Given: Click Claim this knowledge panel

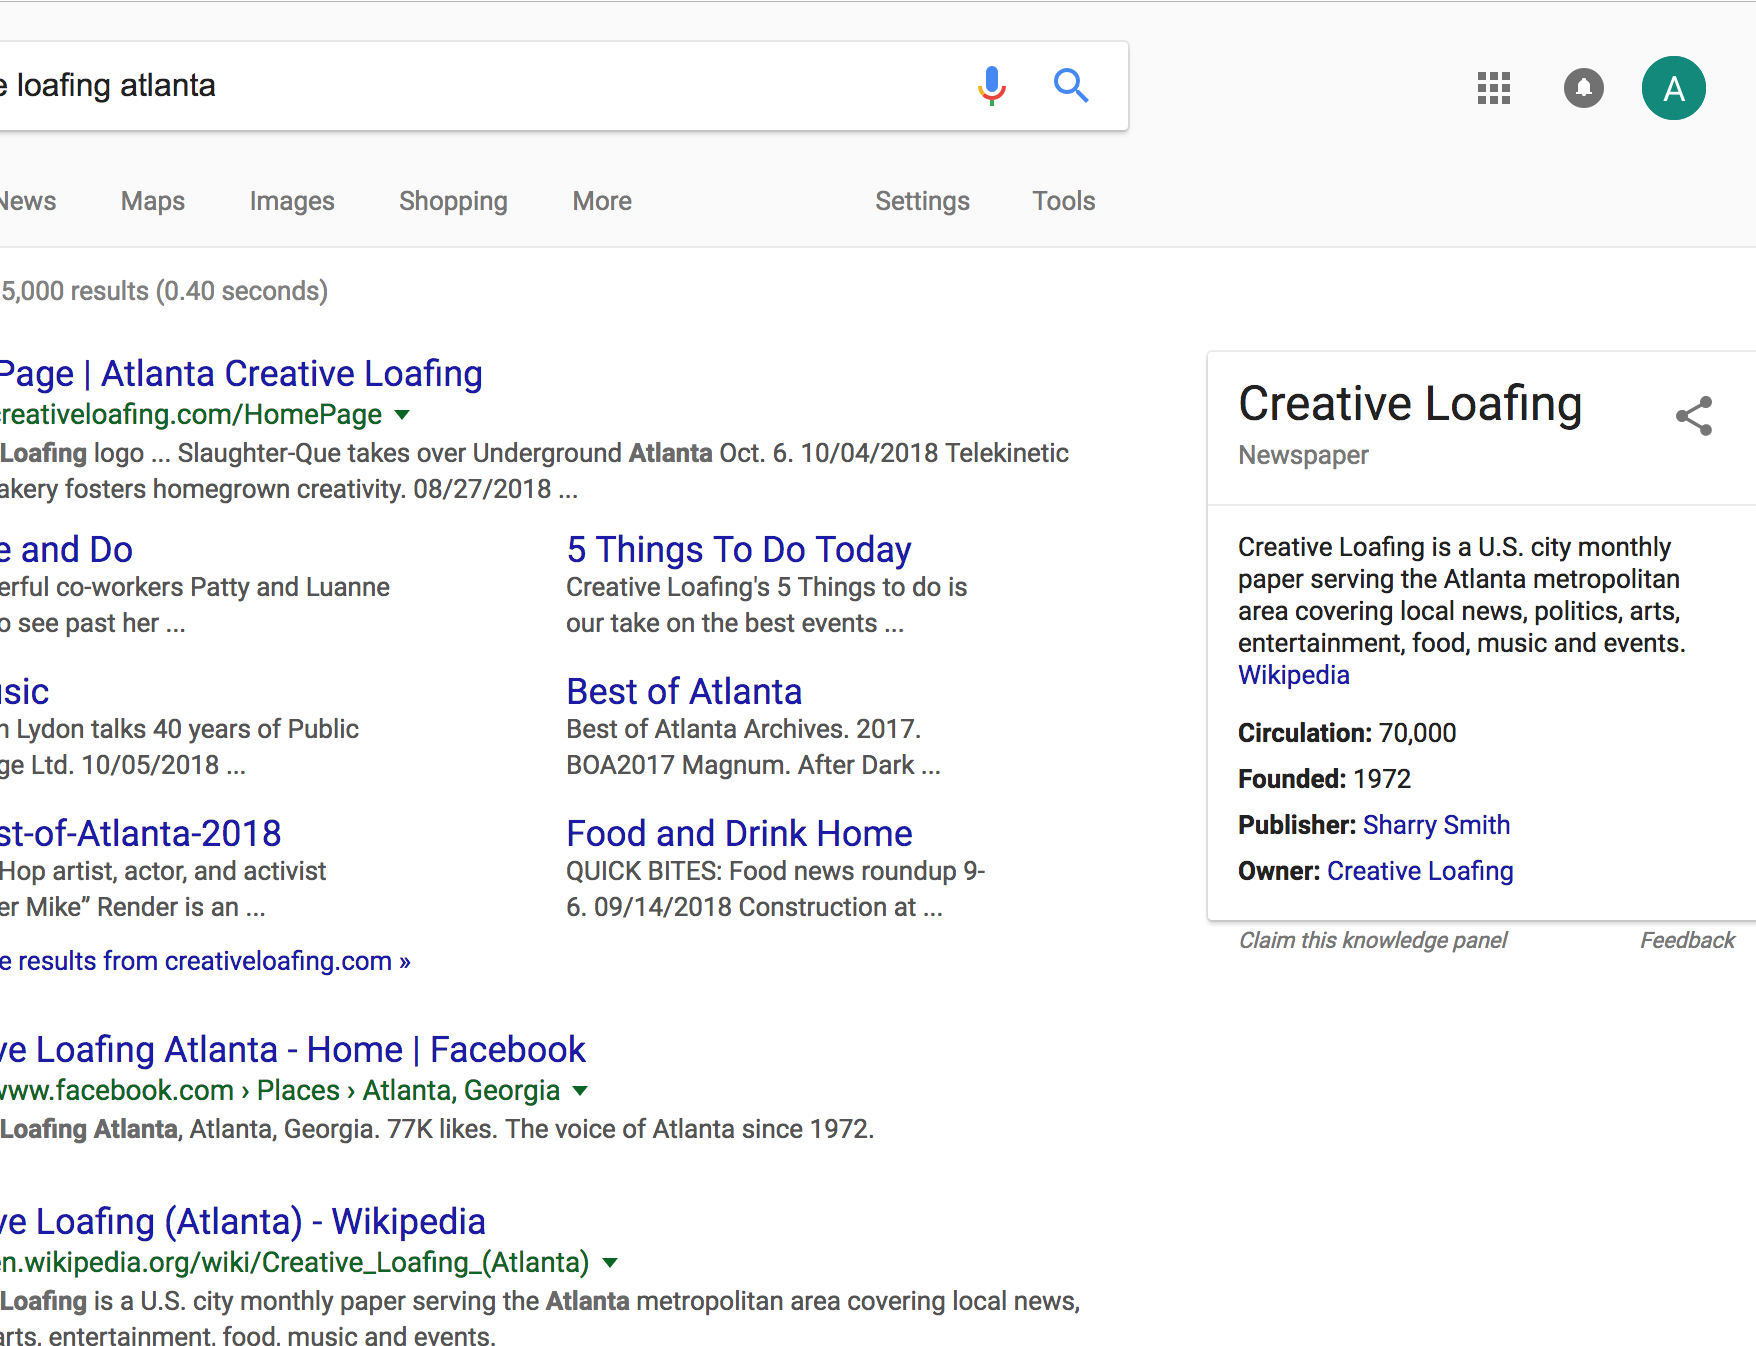Looking at the screenshot, I should (x=1373, y=941).
